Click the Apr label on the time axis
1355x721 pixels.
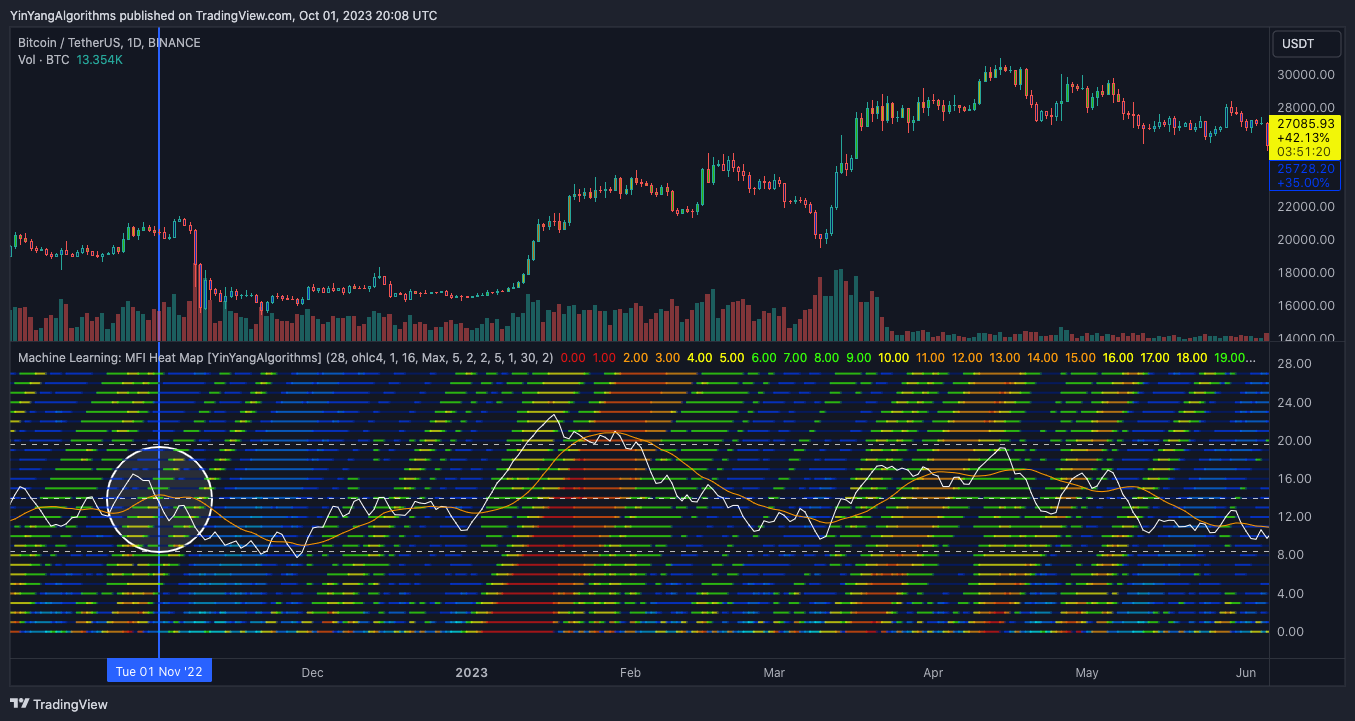(x=932, y=672)
